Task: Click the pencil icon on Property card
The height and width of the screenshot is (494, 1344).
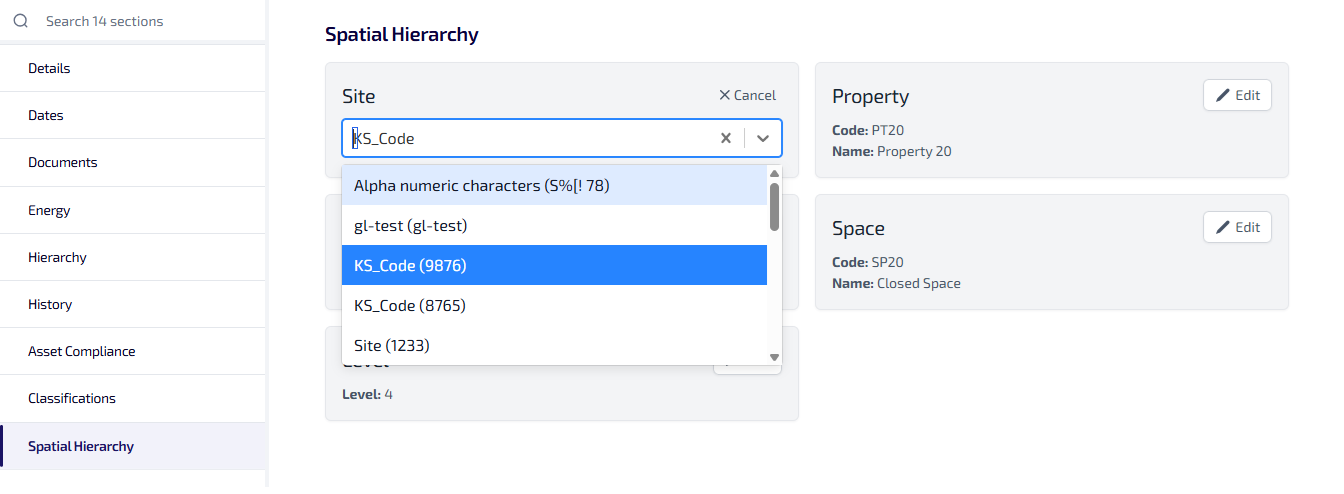Action: [x=1222, y=96]
